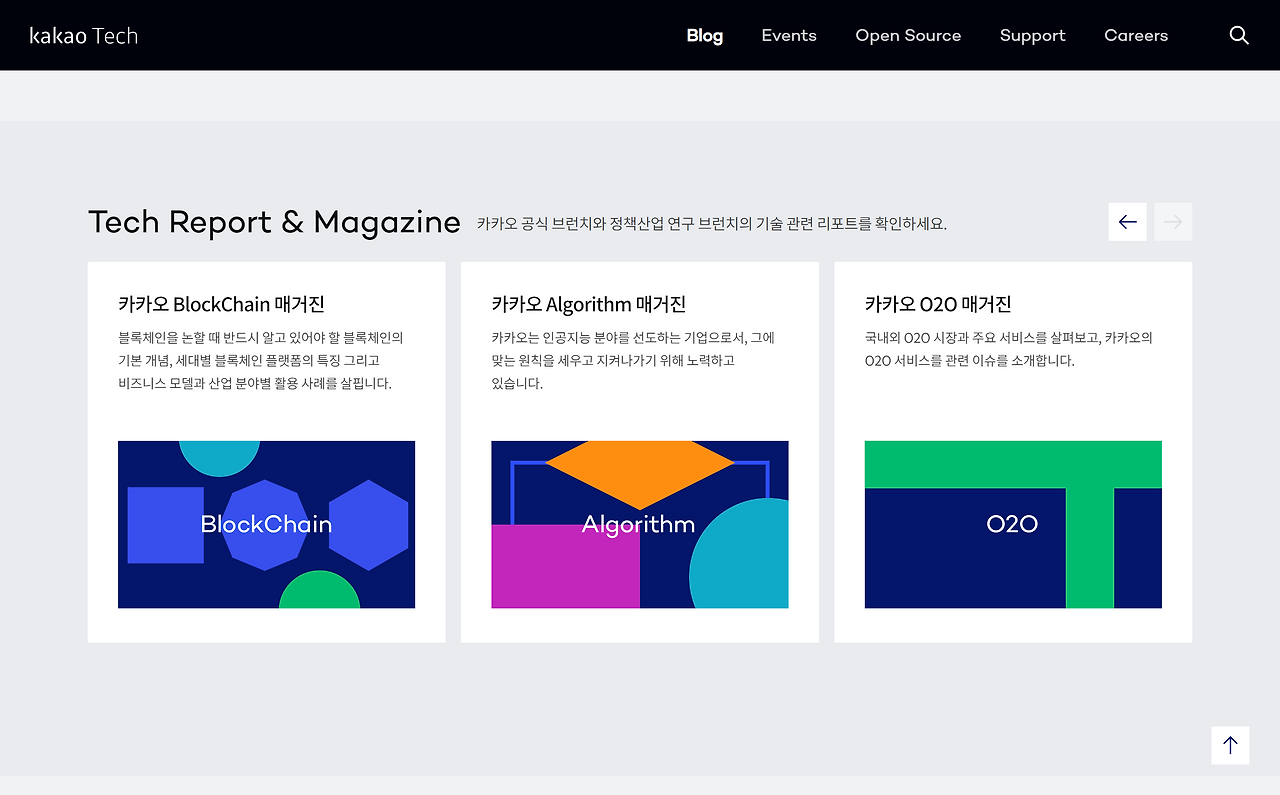This screenshot has height=795, width=1280.
Task: Open the Algorithm magazine card
Action: click(639, 452)
